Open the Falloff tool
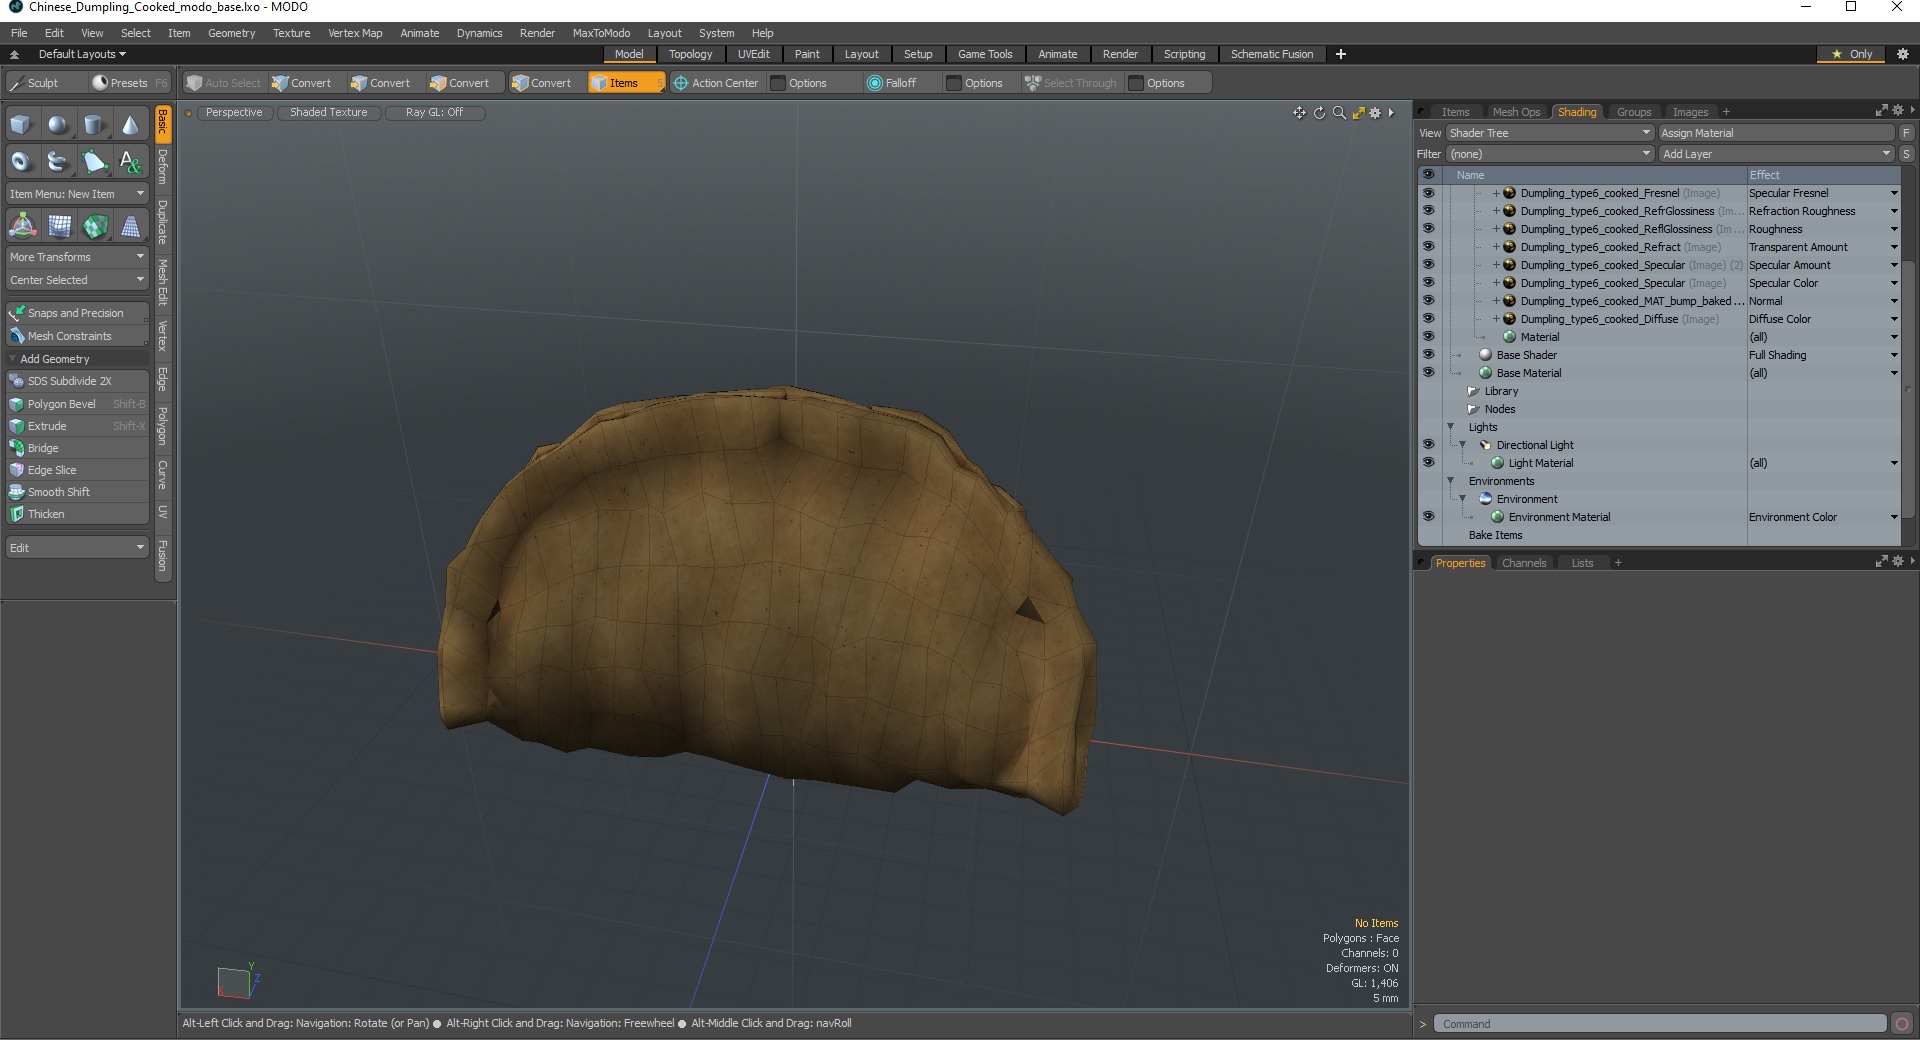 click(x=892, y=83)
